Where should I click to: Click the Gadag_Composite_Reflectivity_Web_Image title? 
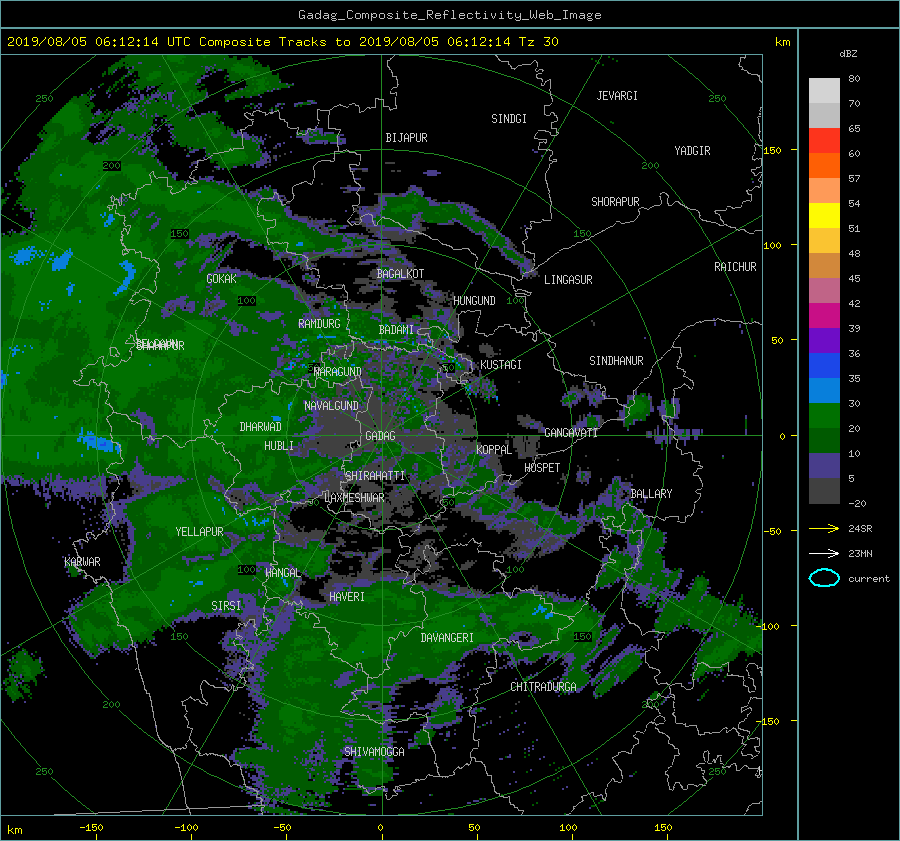(x=449, y=15)
